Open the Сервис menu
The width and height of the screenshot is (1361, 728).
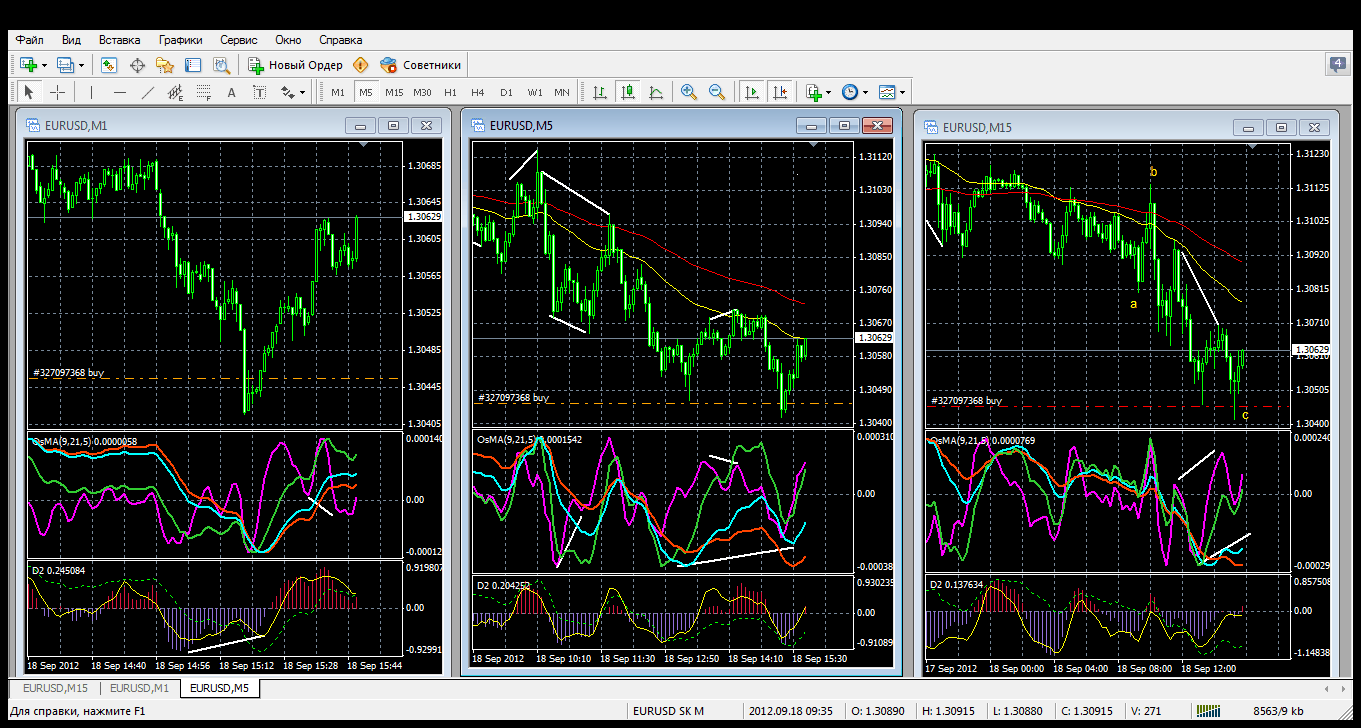point(238,40)
